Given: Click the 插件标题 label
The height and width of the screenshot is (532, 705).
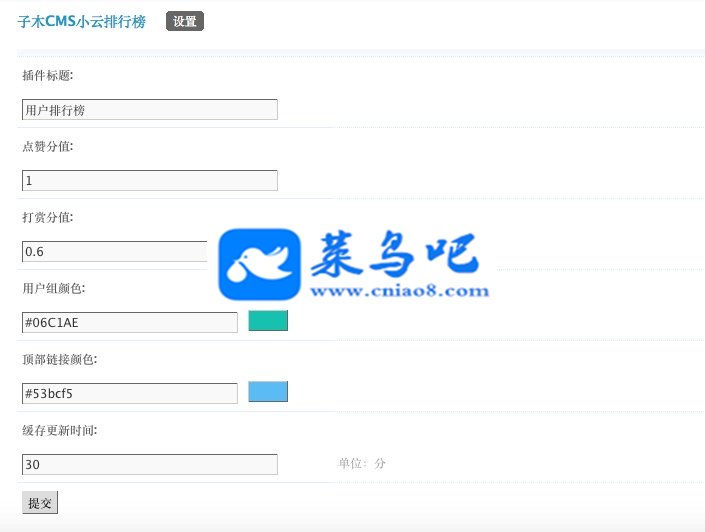Looking at the screenshot, I should (x=48, y=75).
